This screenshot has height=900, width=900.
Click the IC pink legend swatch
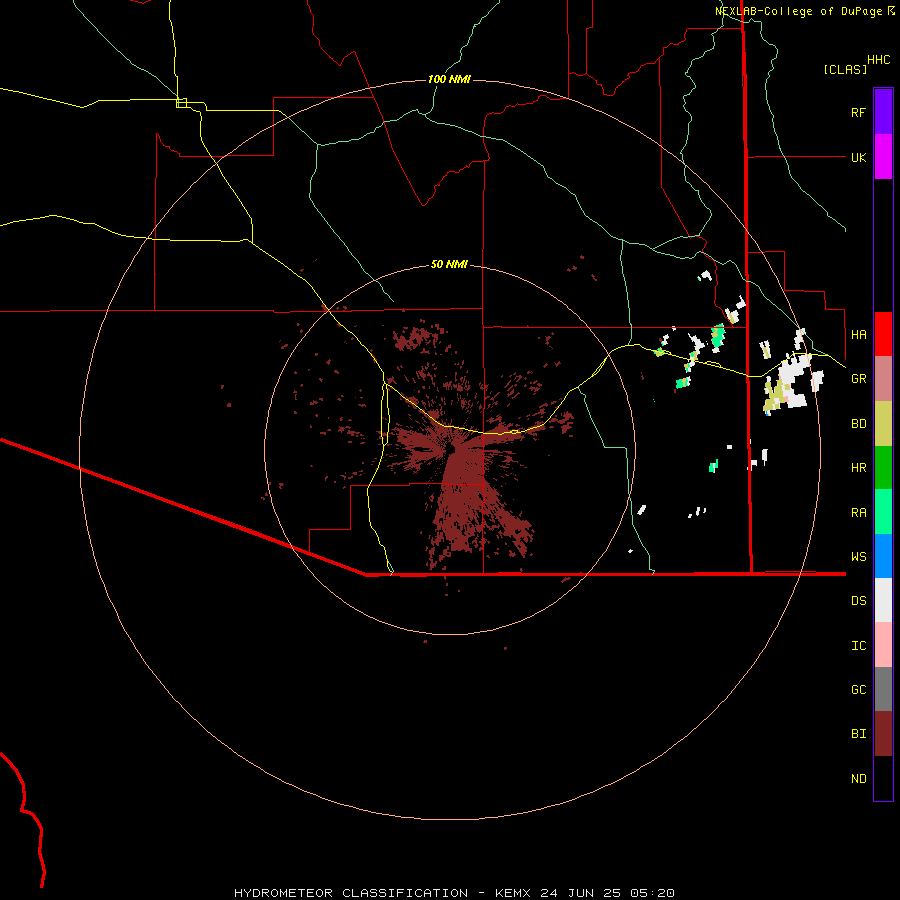coord(883,645)
